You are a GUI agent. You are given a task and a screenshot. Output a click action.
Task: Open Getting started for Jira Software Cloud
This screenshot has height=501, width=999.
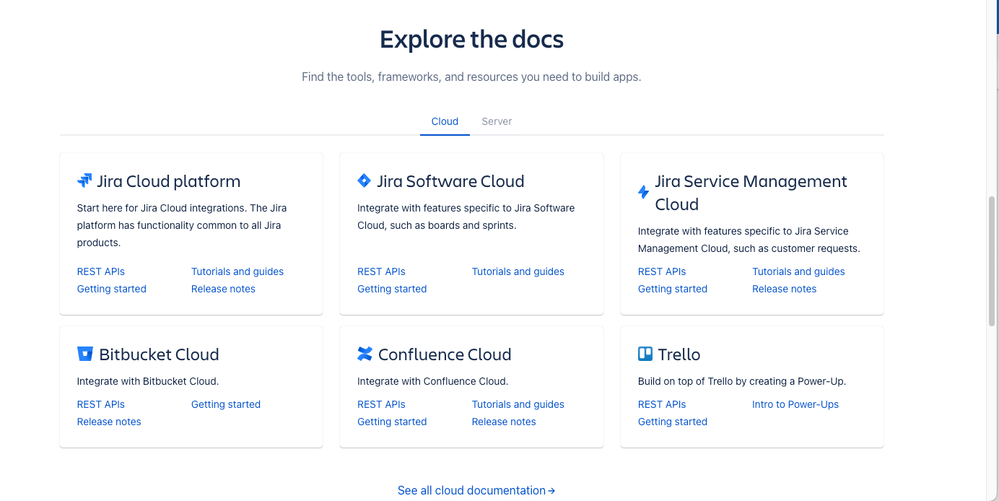click(392, 289)
